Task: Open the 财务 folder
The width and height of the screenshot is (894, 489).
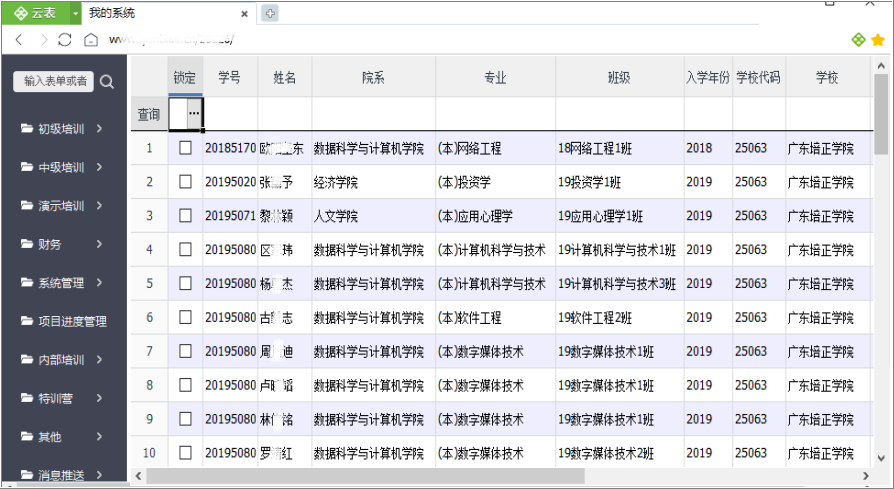Action: pos(41,244)
